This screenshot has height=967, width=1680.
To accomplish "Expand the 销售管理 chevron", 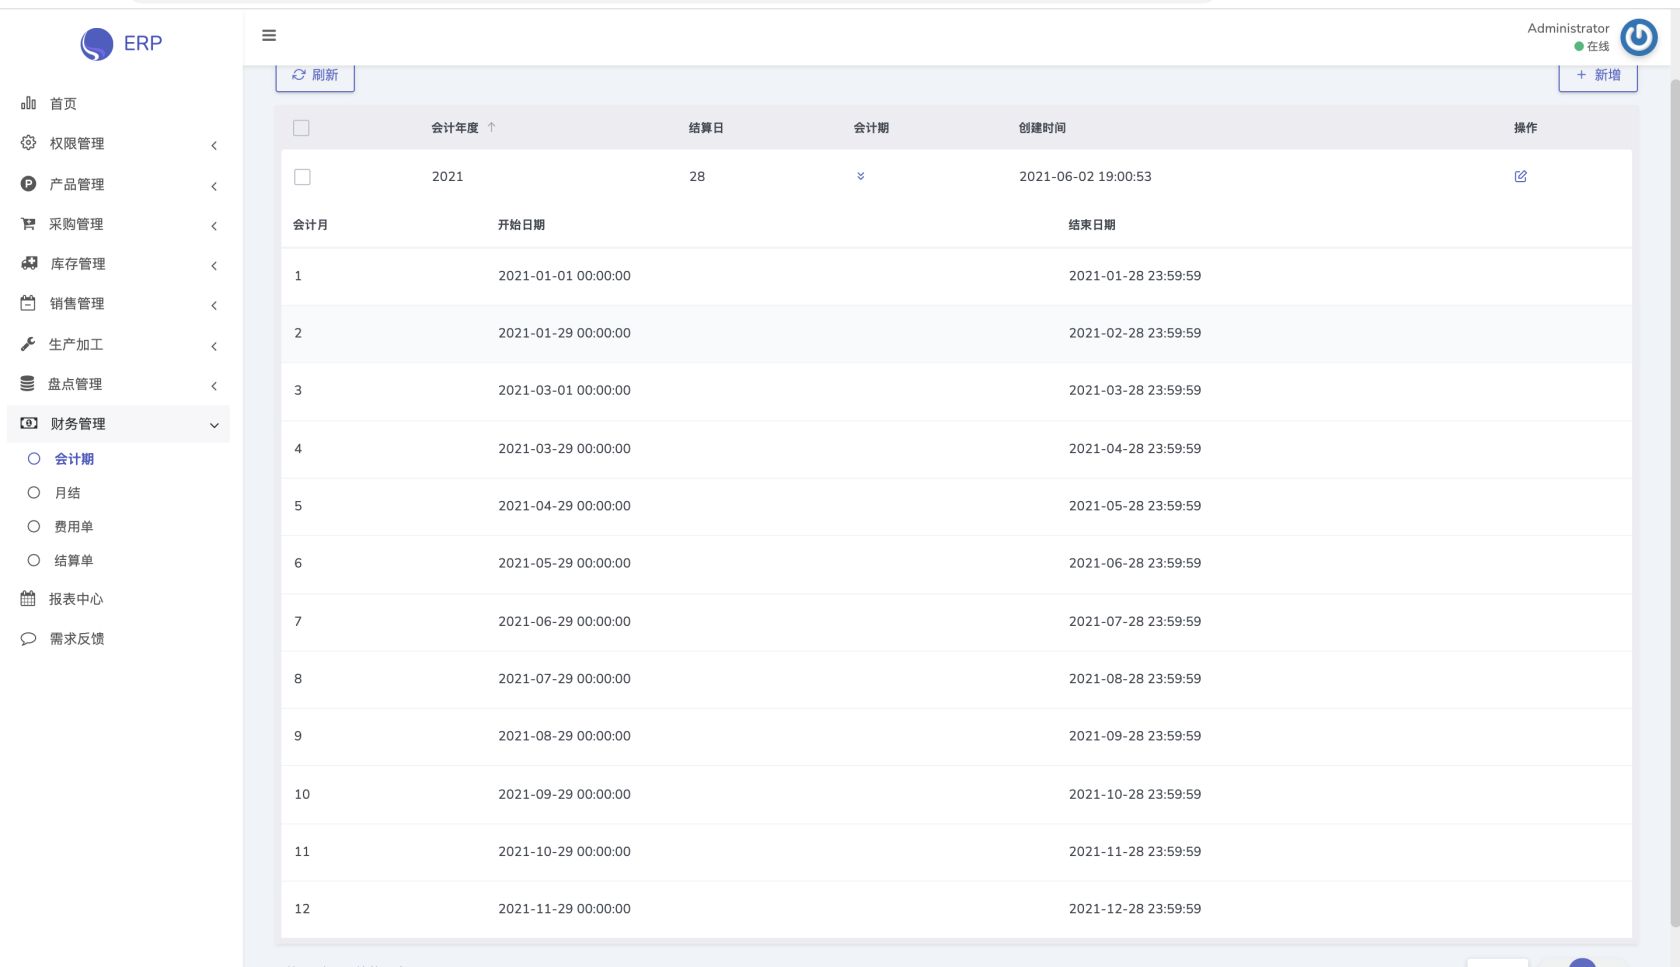I will 214,305.
